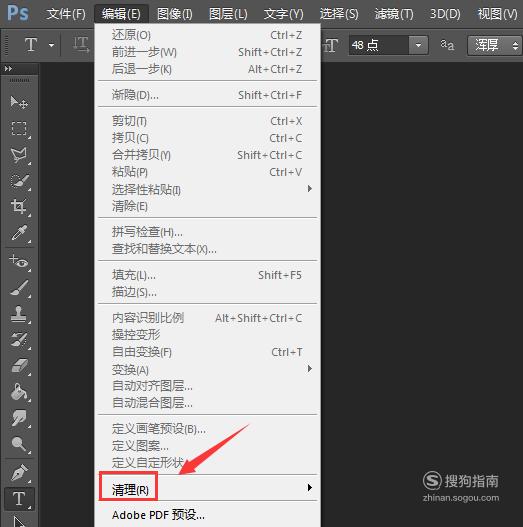Choose 后退一步(K) menu entry
The width and height of the screenshot is (523, 527).
pos(208,69)
